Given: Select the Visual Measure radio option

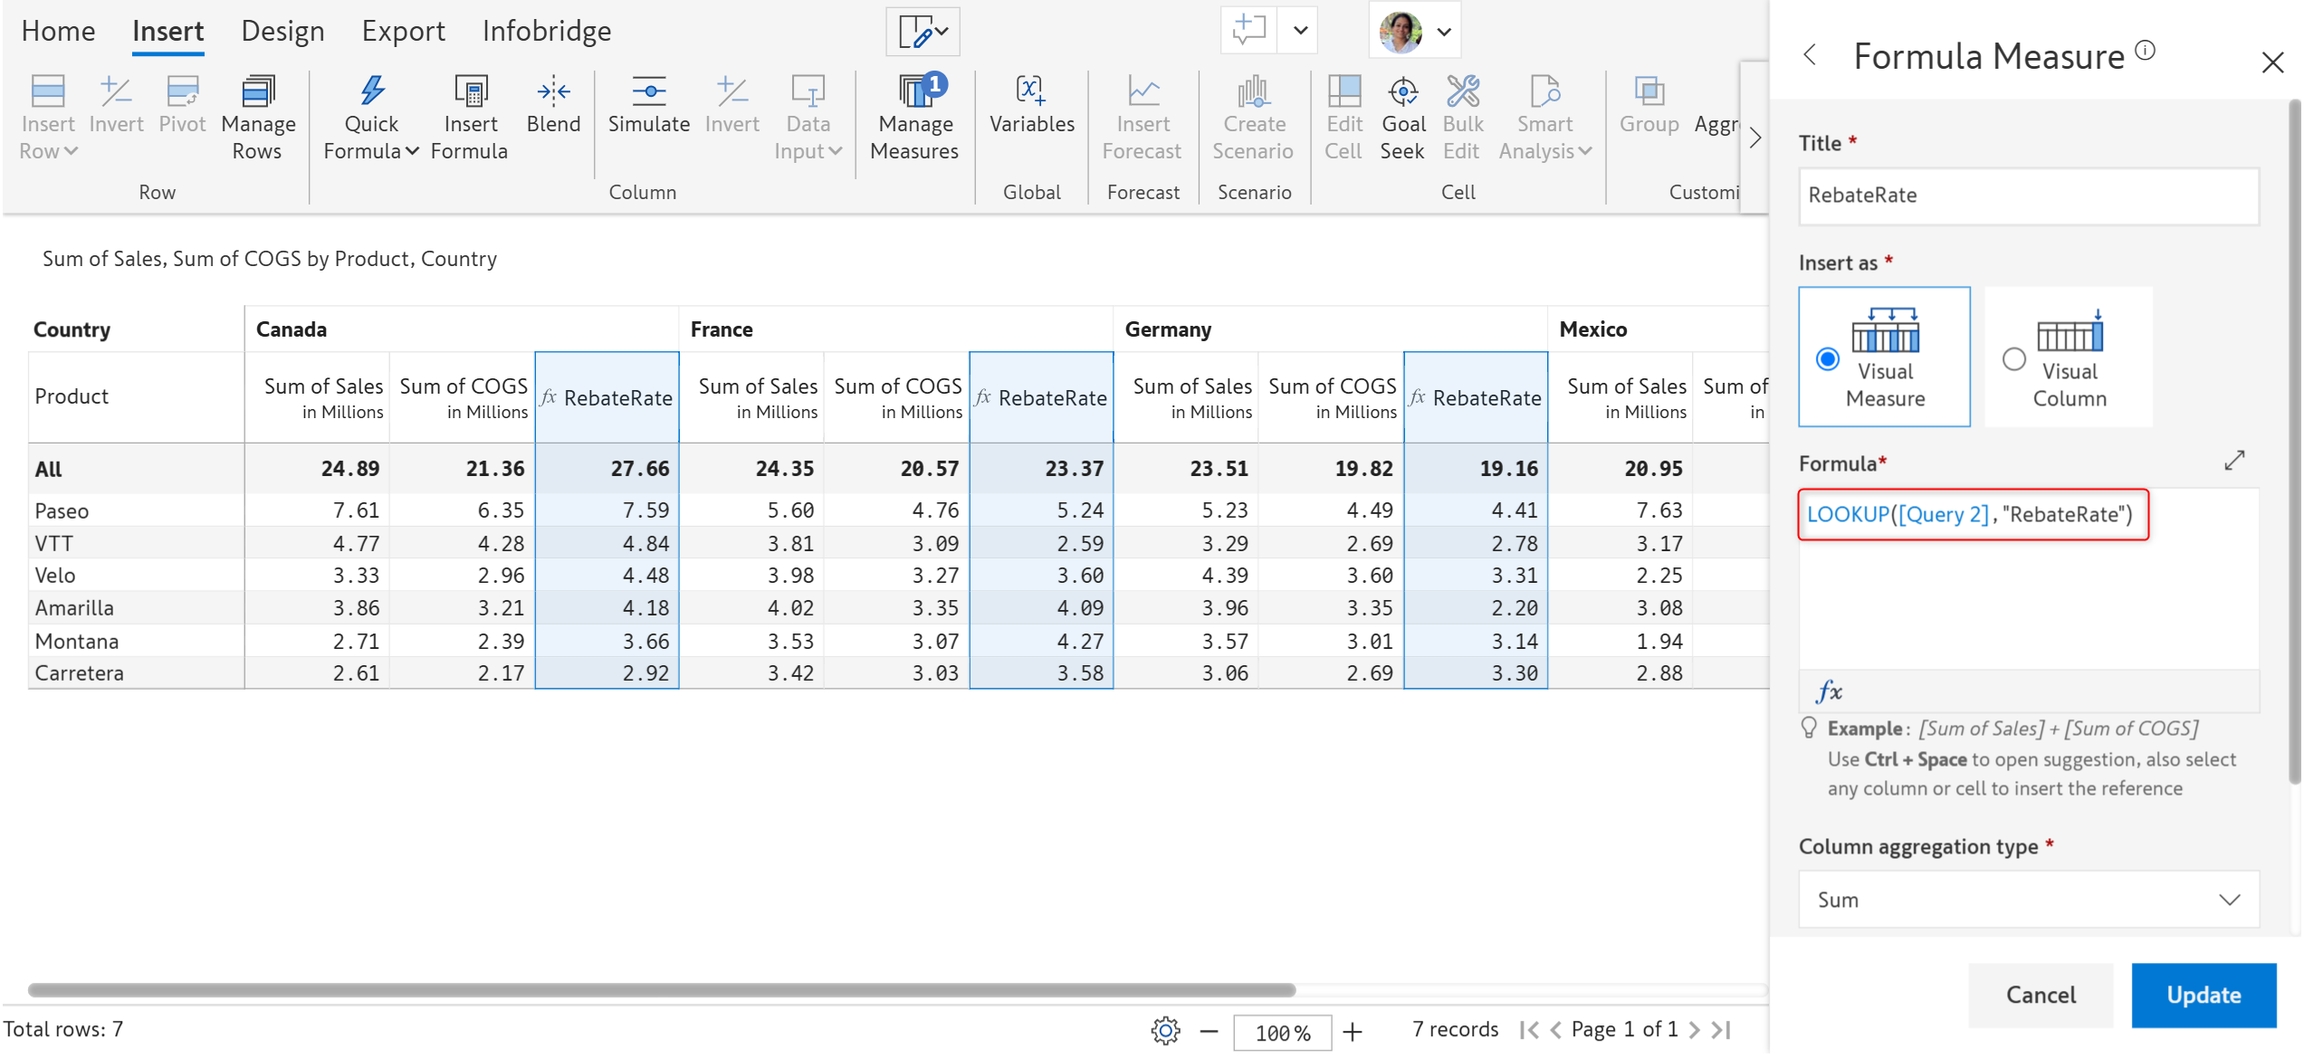Looking at the screenshot, I should tap(1827, 359).
